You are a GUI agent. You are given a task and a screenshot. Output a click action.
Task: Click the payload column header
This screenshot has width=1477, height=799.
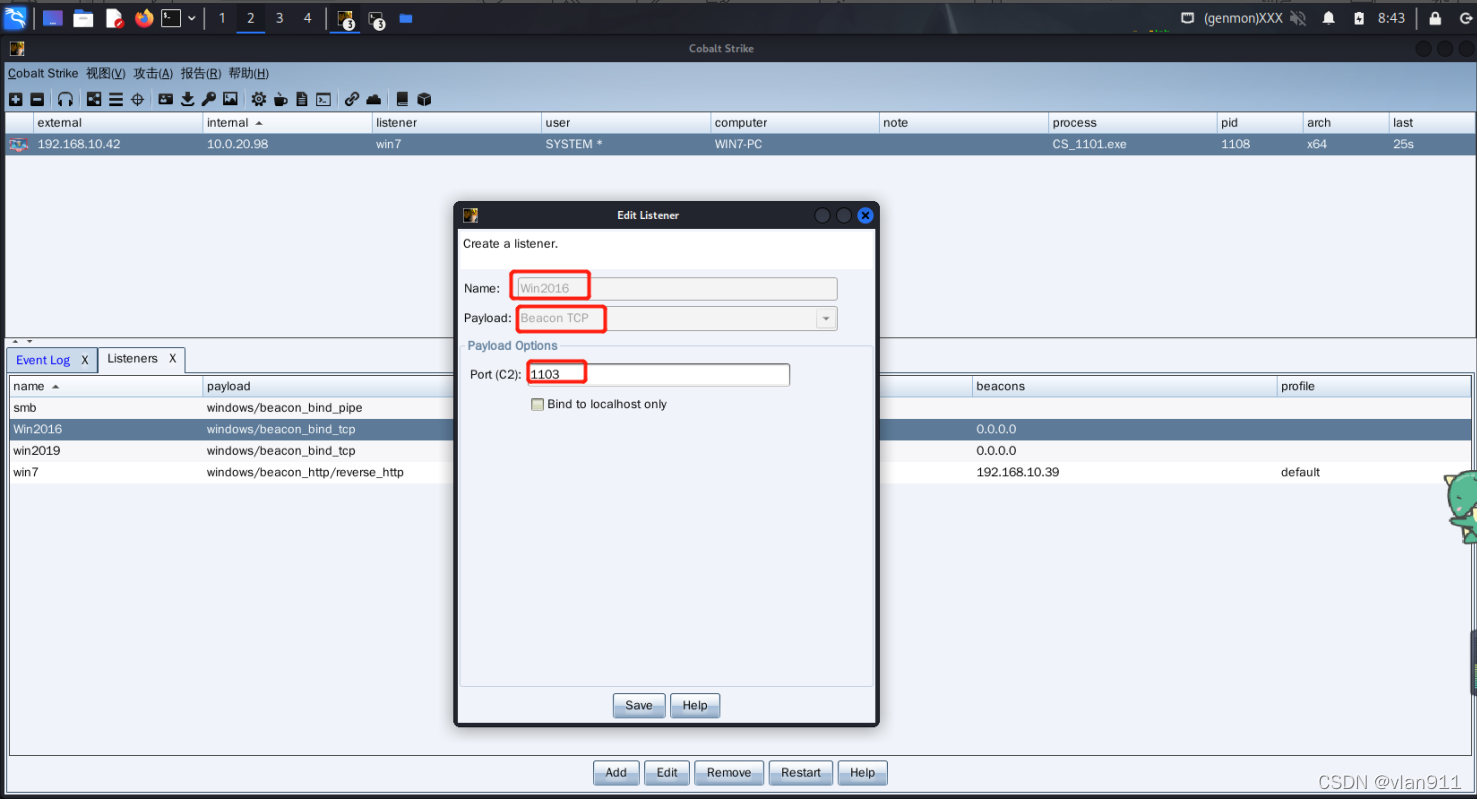coord(330,386)
